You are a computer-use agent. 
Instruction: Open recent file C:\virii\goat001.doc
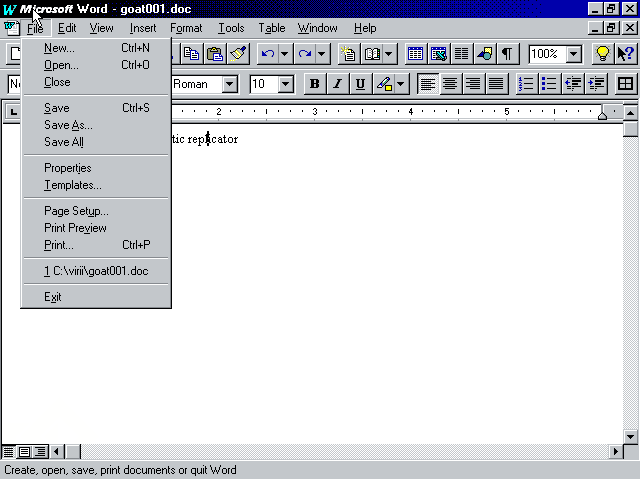(96, 271)
